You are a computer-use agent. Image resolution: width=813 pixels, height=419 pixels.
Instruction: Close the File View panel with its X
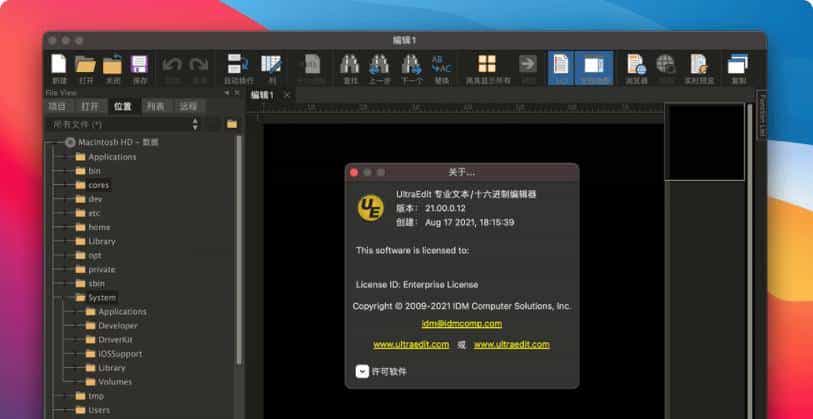tap(237, 93)
